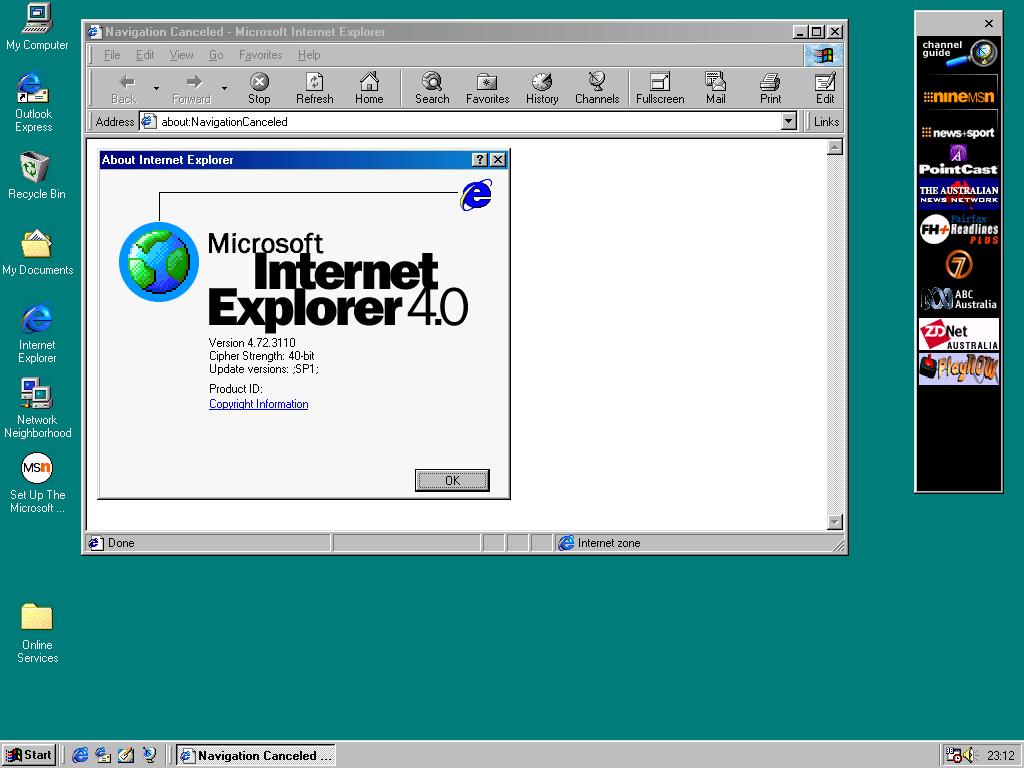Click the Windows logo throbber icon
Image resolution: width=1024 pixels, height=768 pixels.
point(823,56)
